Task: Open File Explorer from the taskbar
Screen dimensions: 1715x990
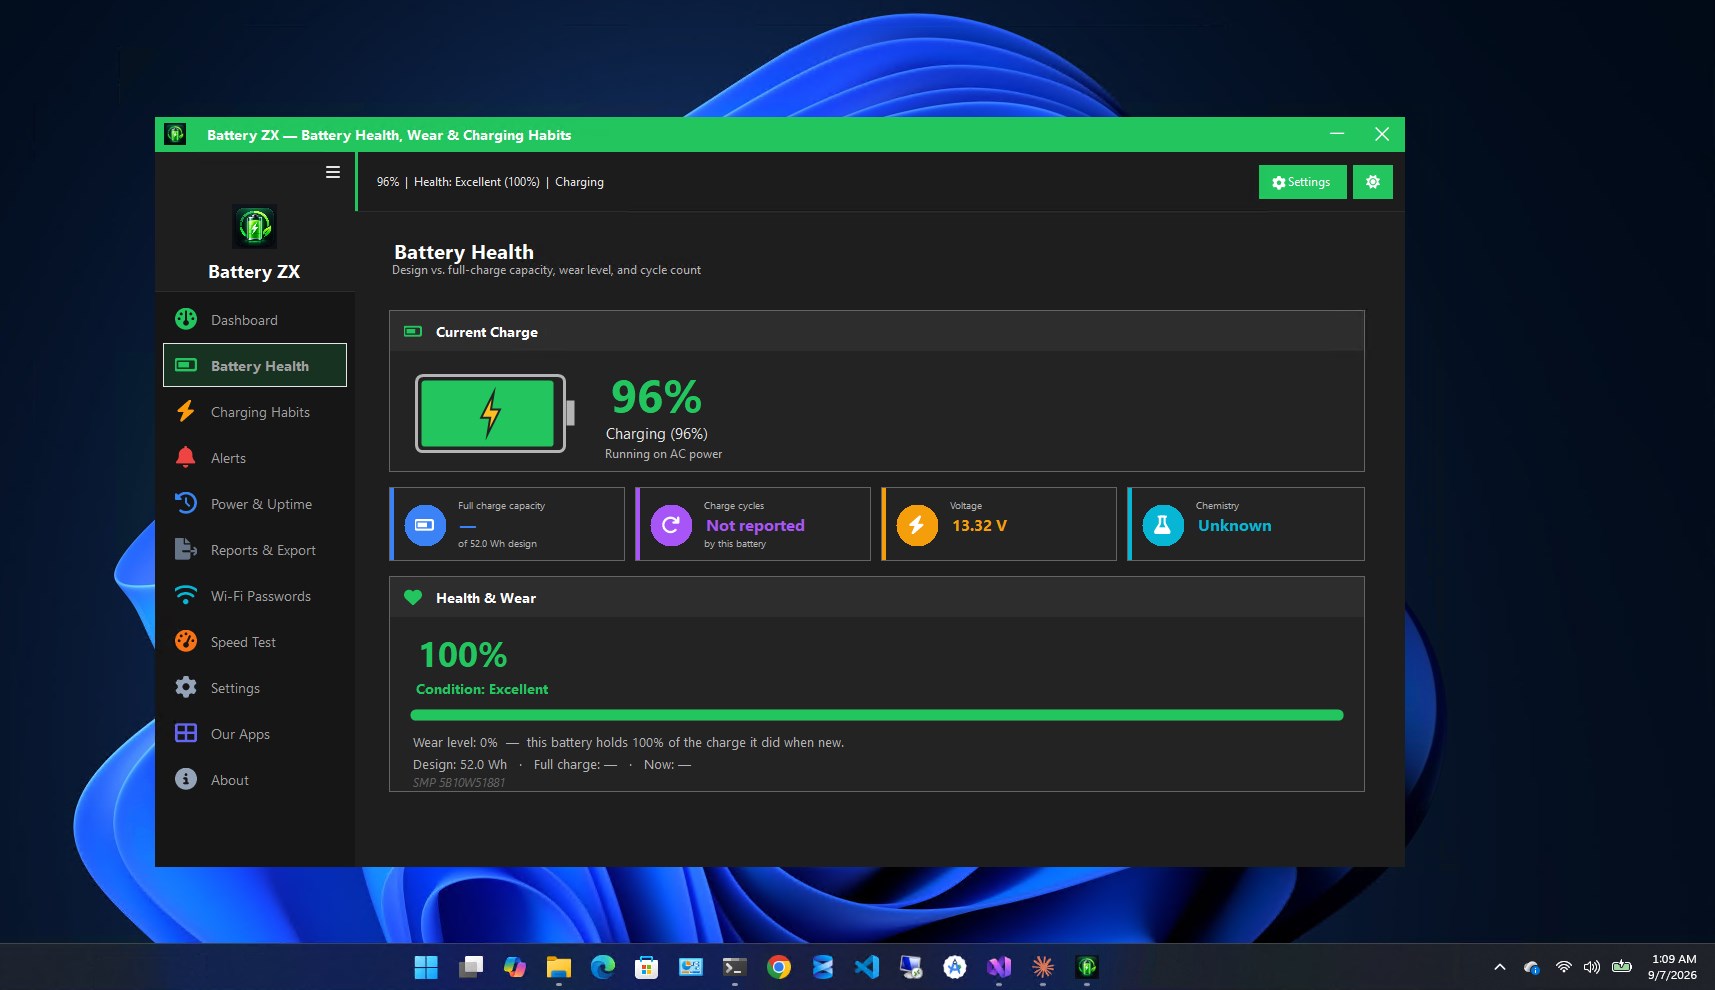Action: coord(558,967)
